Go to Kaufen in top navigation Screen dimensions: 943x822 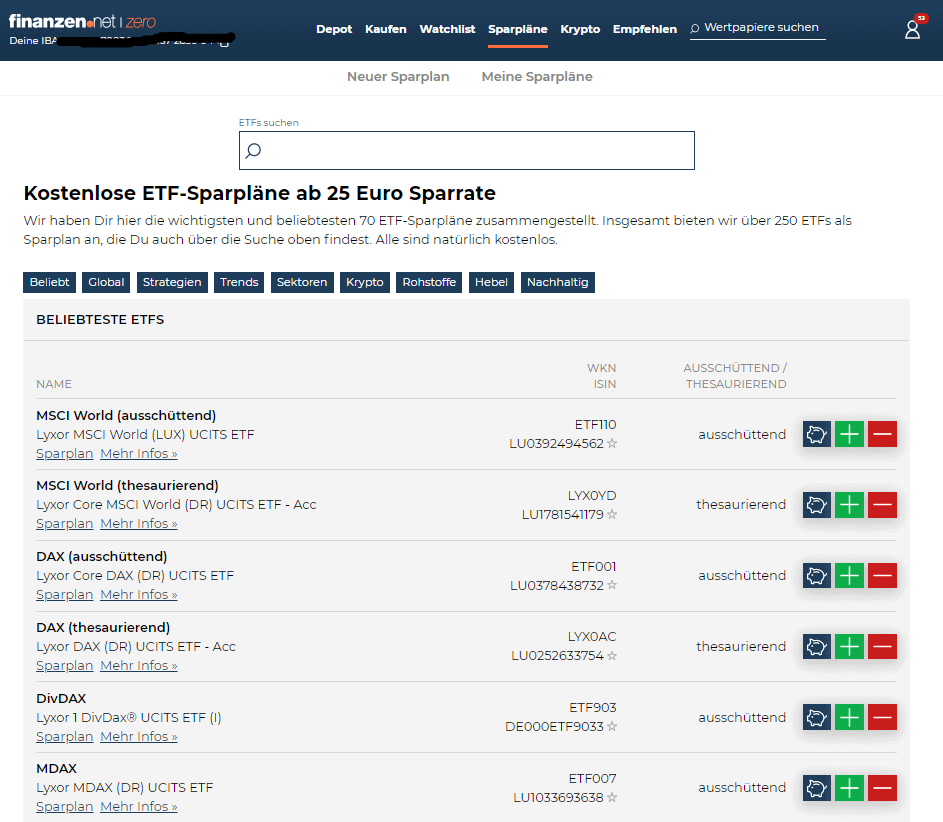[x=385, y=29]
